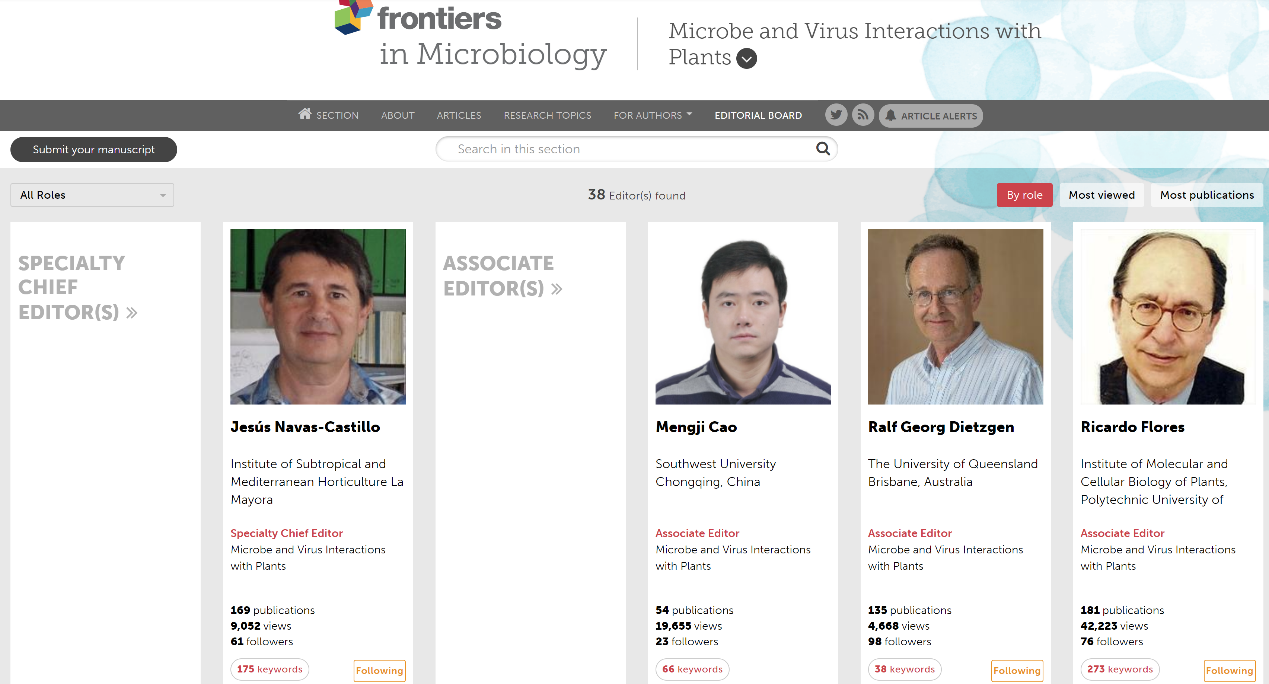Toggle Following for Ralf Georg Dietzgen
Viewport: 1269px width, 684px height.
pyautogui.click(x=1017, y=671)
